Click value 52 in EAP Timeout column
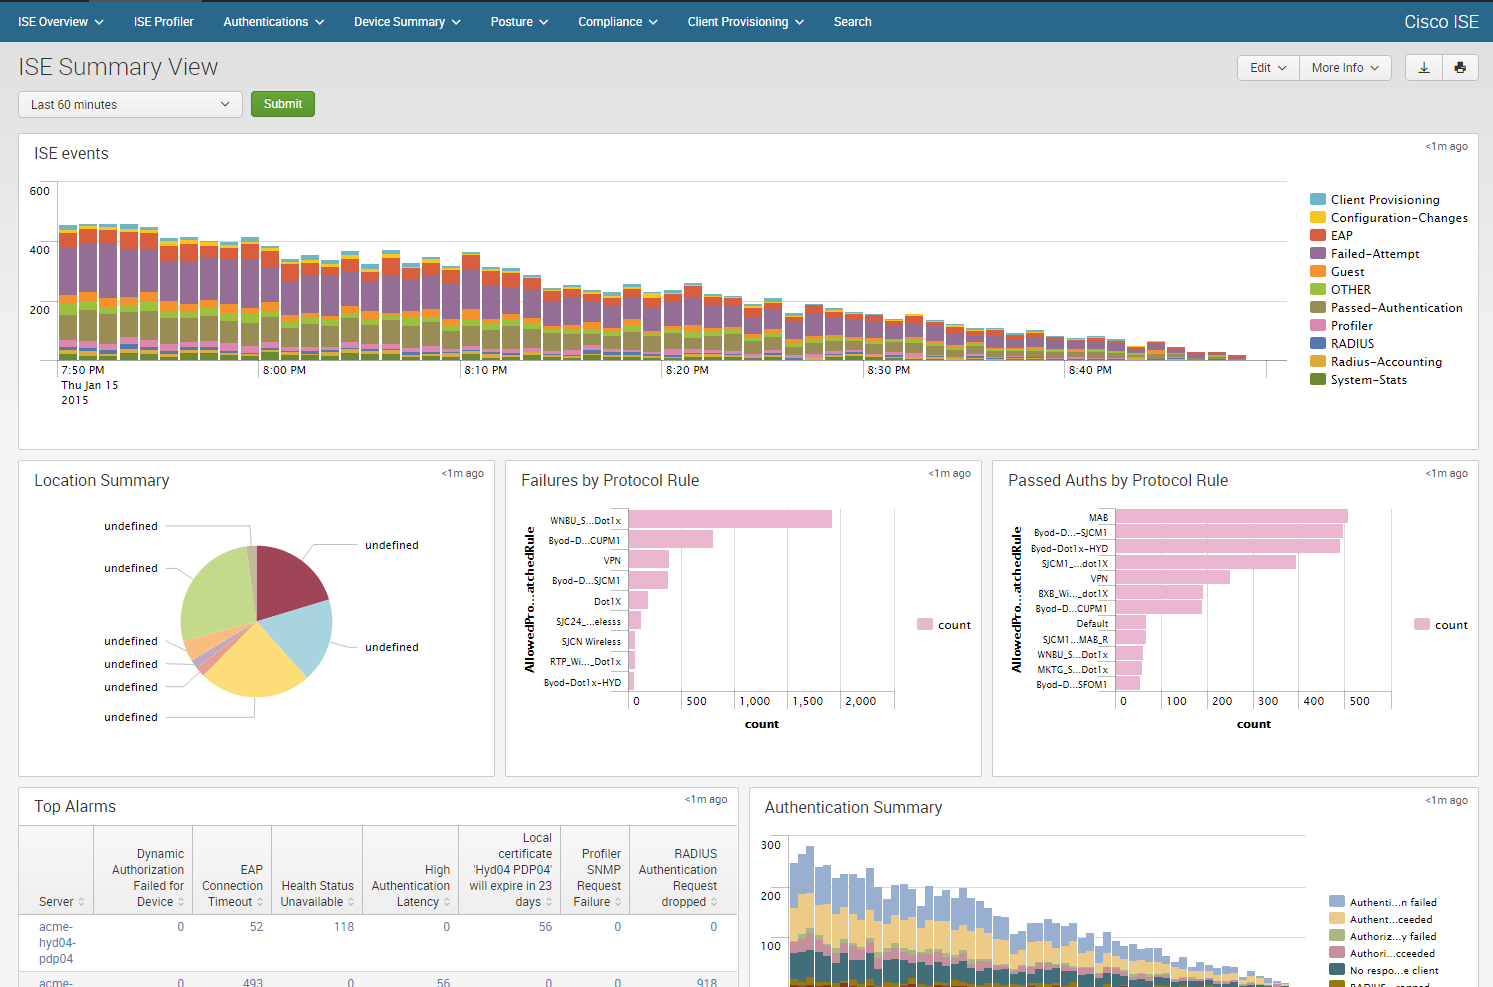Viewport: 1493px width, 987px height. point(257,927)
